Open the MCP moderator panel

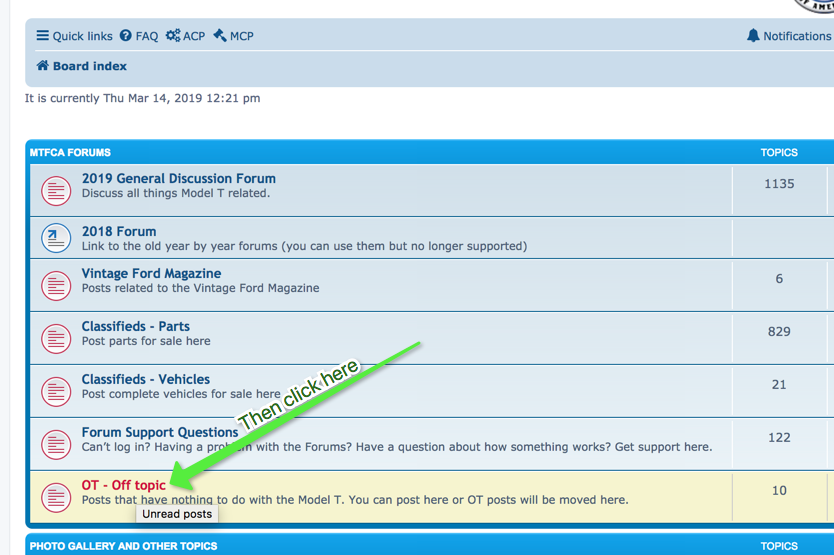pyautogui.click(x=234, y=36)
